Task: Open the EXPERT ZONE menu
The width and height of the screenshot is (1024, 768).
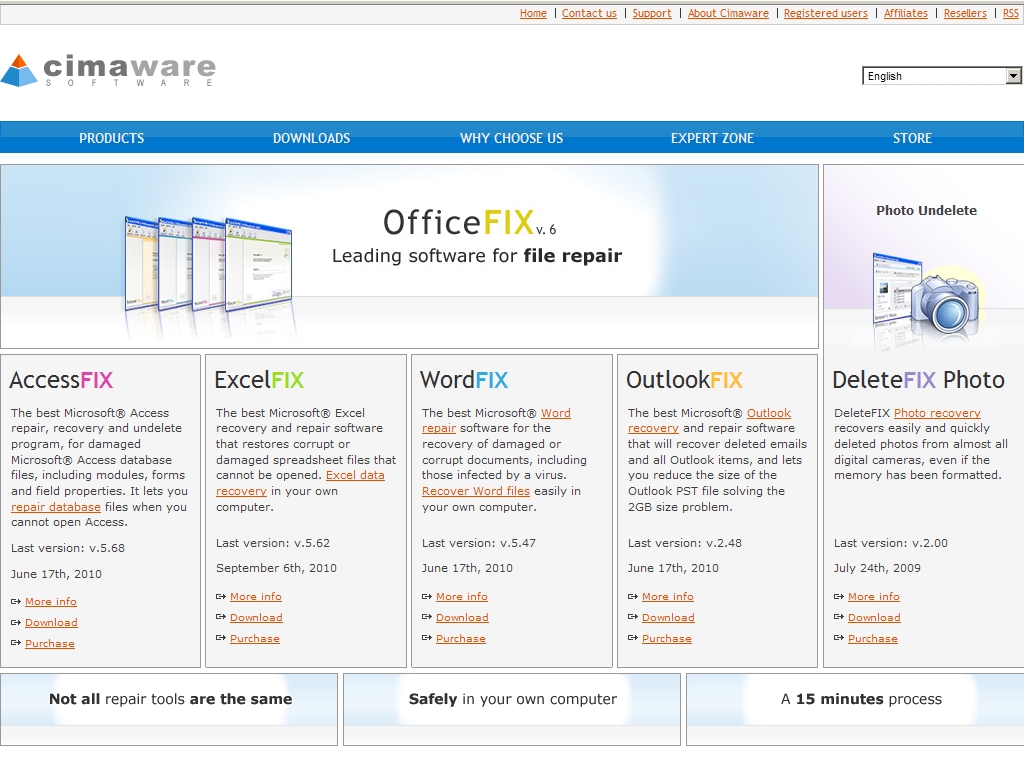Action: [x=712, y=138]
